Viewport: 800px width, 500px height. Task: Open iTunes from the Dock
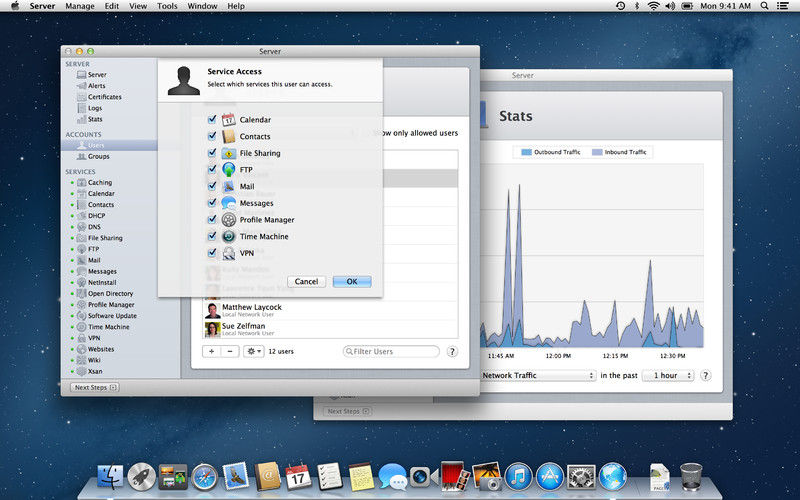click(518, 477)
